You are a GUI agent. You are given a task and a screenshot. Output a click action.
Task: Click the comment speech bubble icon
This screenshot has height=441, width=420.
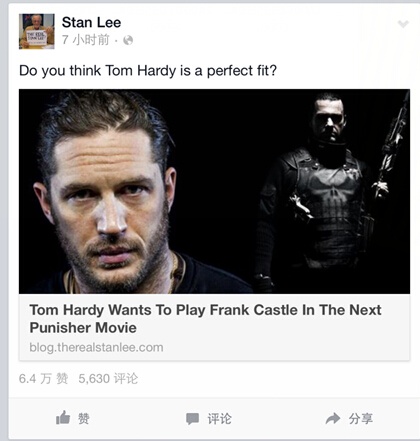click(x=192, y=419)
